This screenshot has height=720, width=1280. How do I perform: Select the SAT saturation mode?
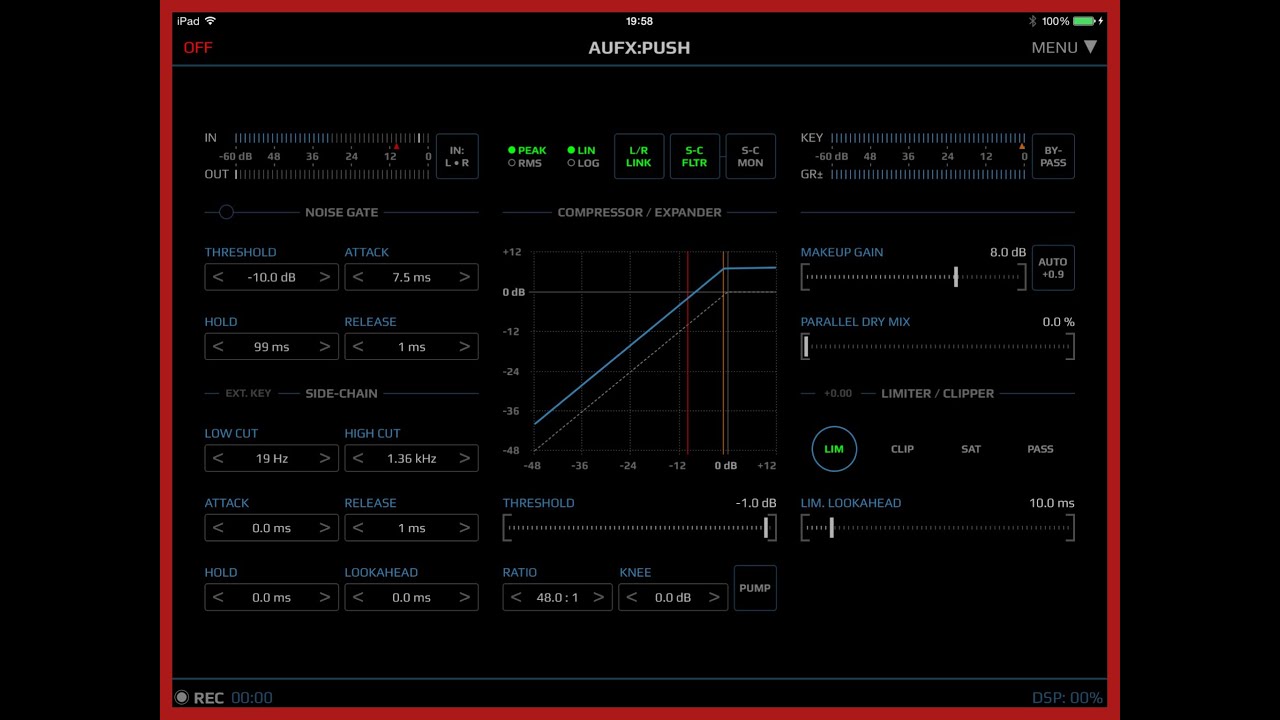pyautogui.click(x=971, y=449)
